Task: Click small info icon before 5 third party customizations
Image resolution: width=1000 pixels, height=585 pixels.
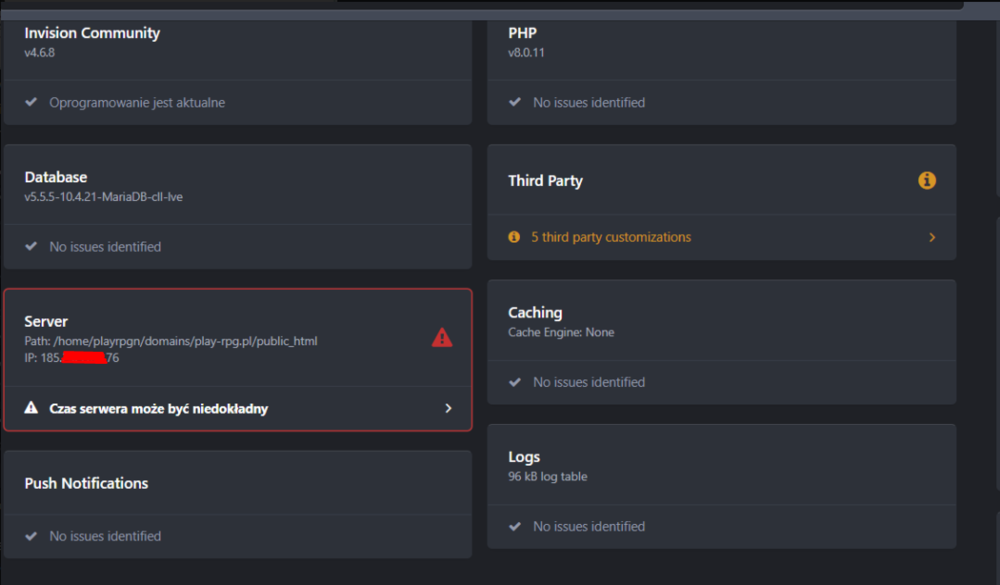Action: pyautogui.click(x=514, y=237)
